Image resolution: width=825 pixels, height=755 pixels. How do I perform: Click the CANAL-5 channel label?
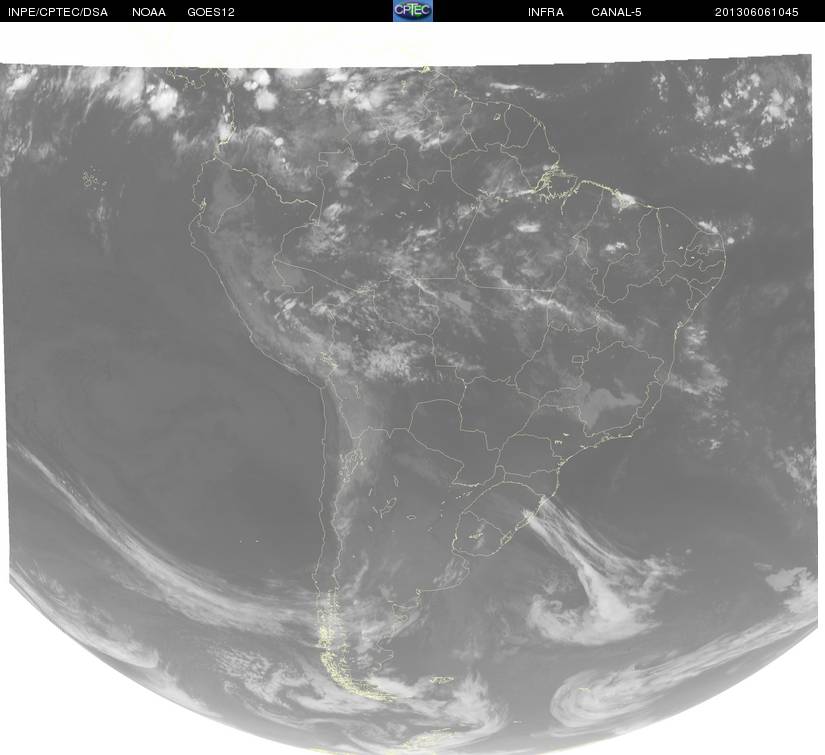[616, 12]
